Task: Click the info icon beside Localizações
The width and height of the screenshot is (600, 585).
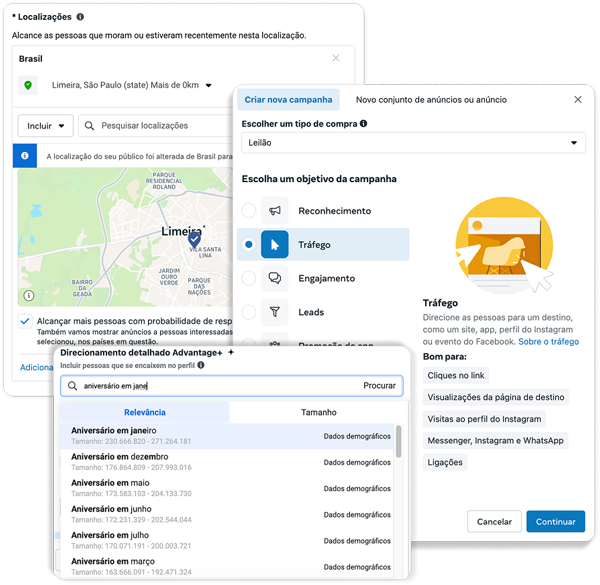Action: pos(80,17)
